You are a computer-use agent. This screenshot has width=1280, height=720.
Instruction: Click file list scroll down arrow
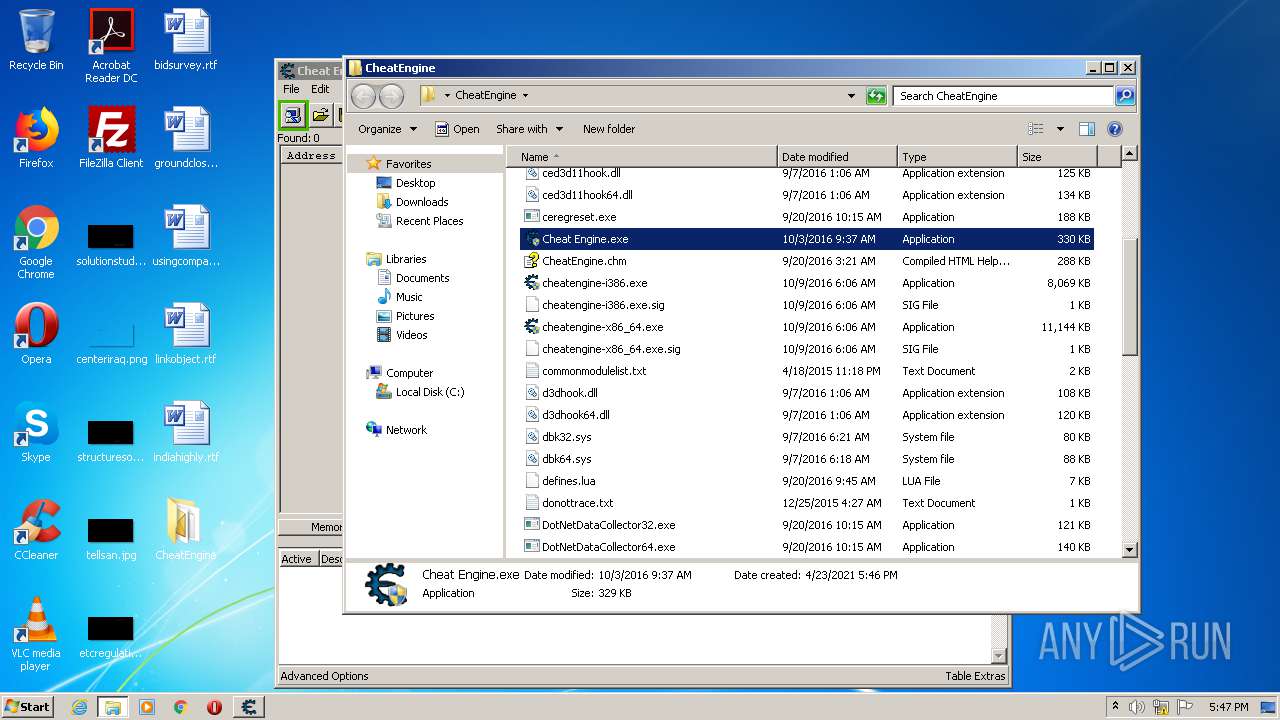tap(1129, 549)
